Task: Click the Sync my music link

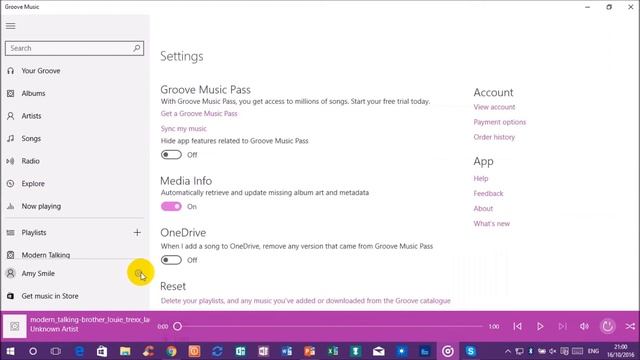Action: [x=183, y=129]
